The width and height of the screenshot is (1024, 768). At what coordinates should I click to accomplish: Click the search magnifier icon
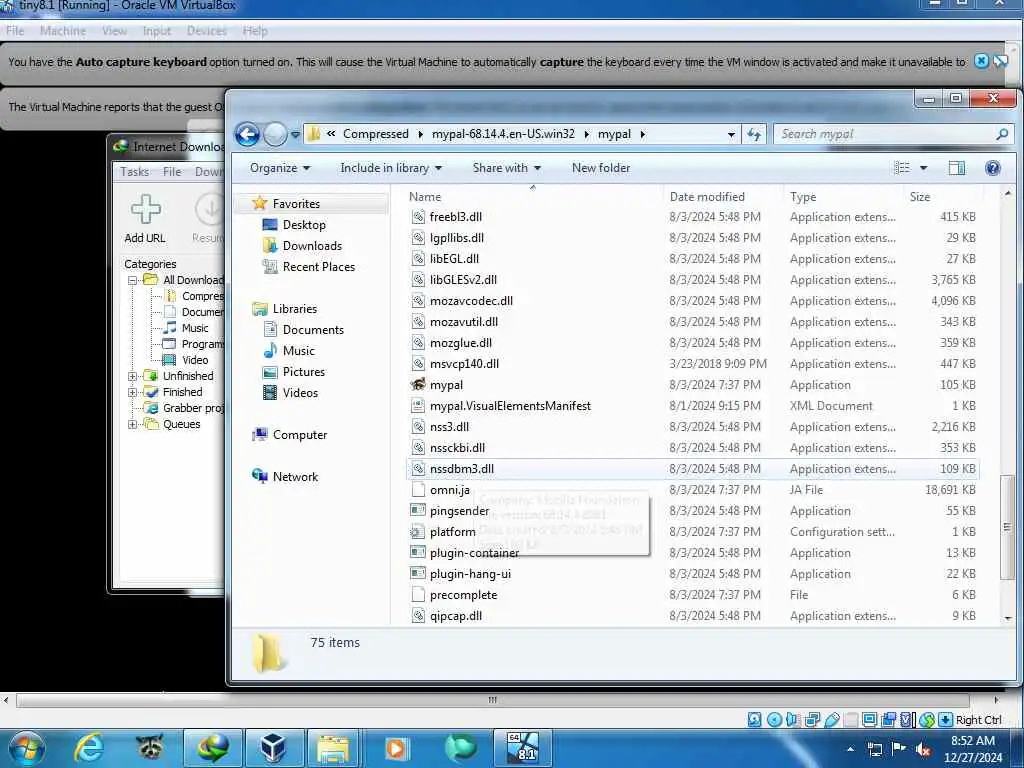pyautogui.click(x=1002, y=134)
